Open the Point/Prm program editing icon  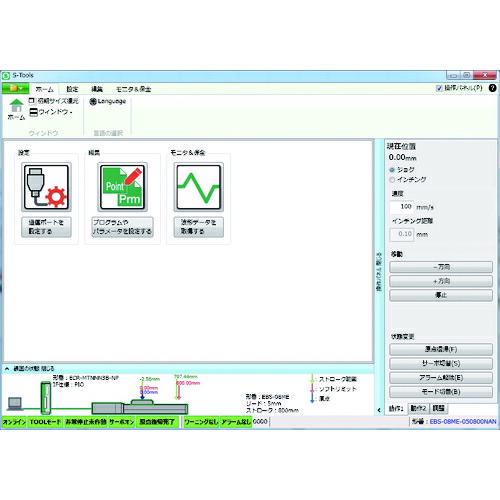(122, 187)
